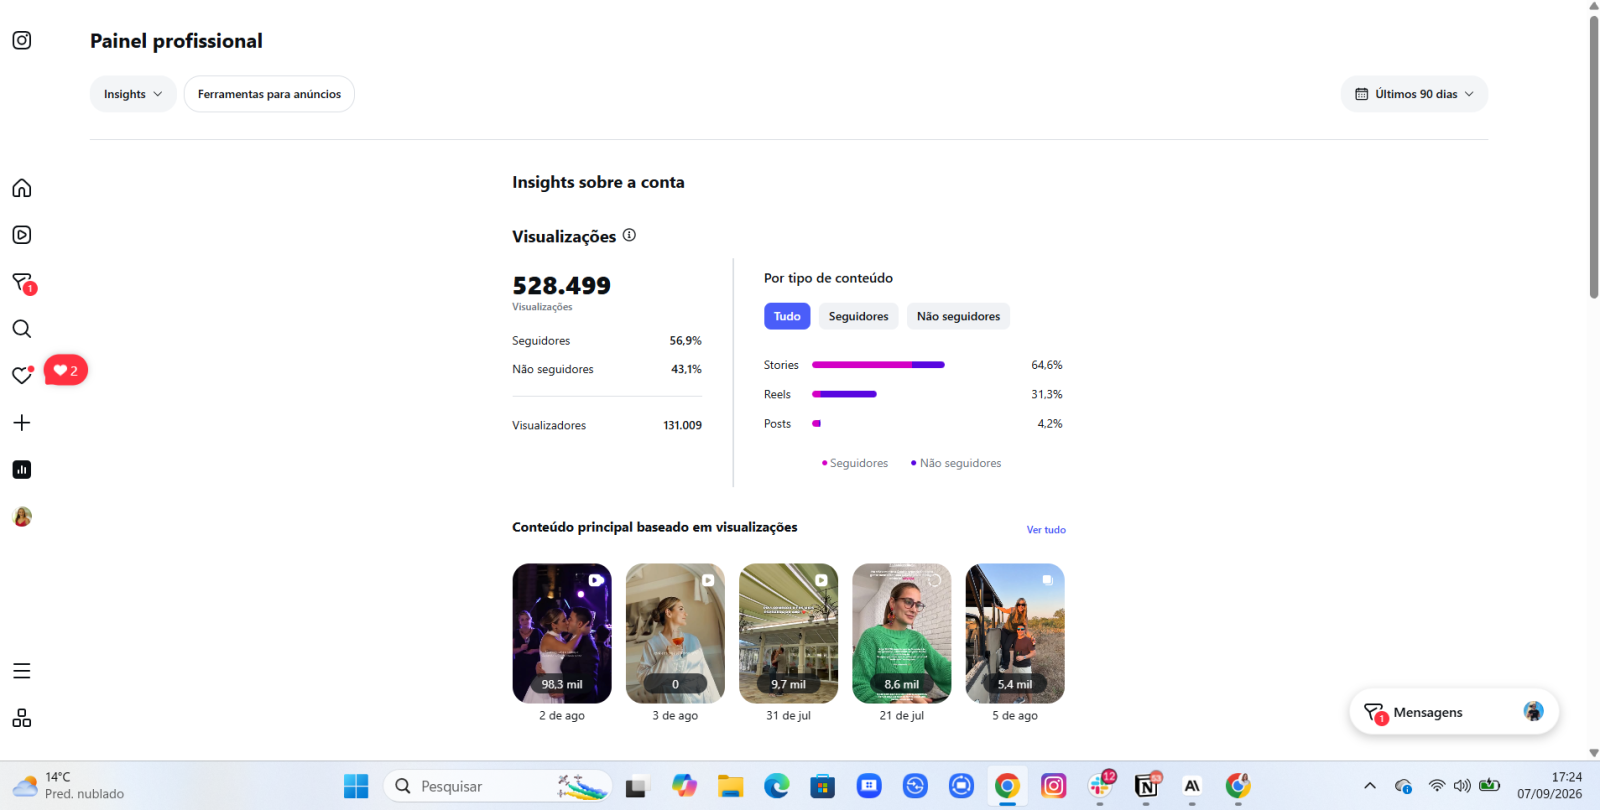Open Ferramentas para anúncios
The height and width of the screenshot is (810, 1600).
coord(269,94)
